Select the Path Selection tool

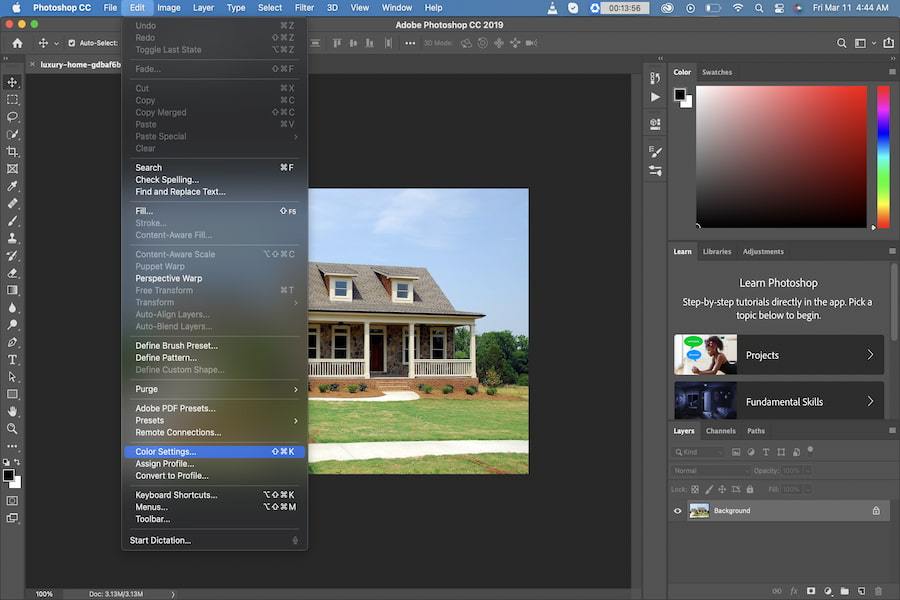[12, 377]
